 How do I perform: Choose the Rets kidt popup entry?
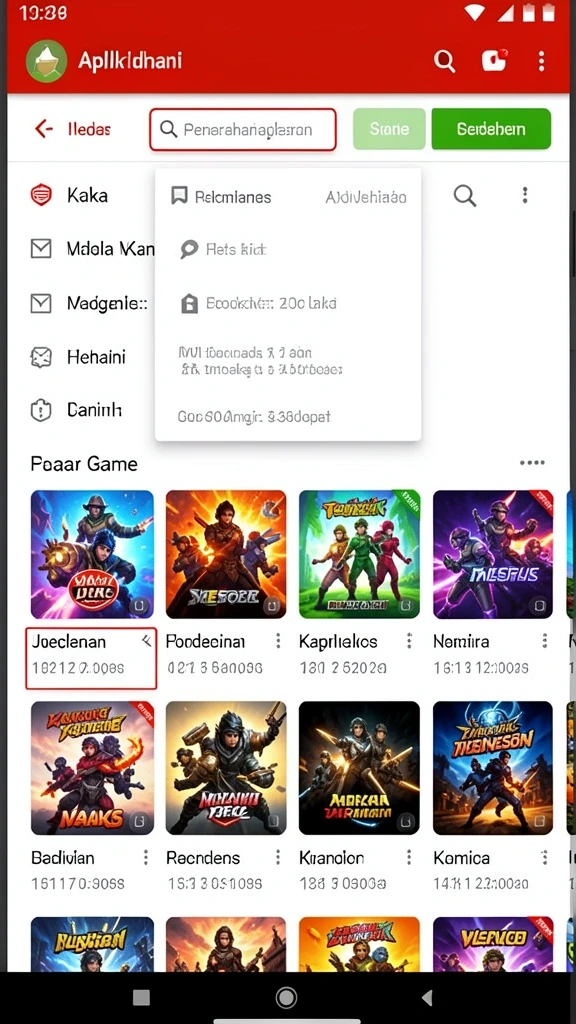point(223,249)
